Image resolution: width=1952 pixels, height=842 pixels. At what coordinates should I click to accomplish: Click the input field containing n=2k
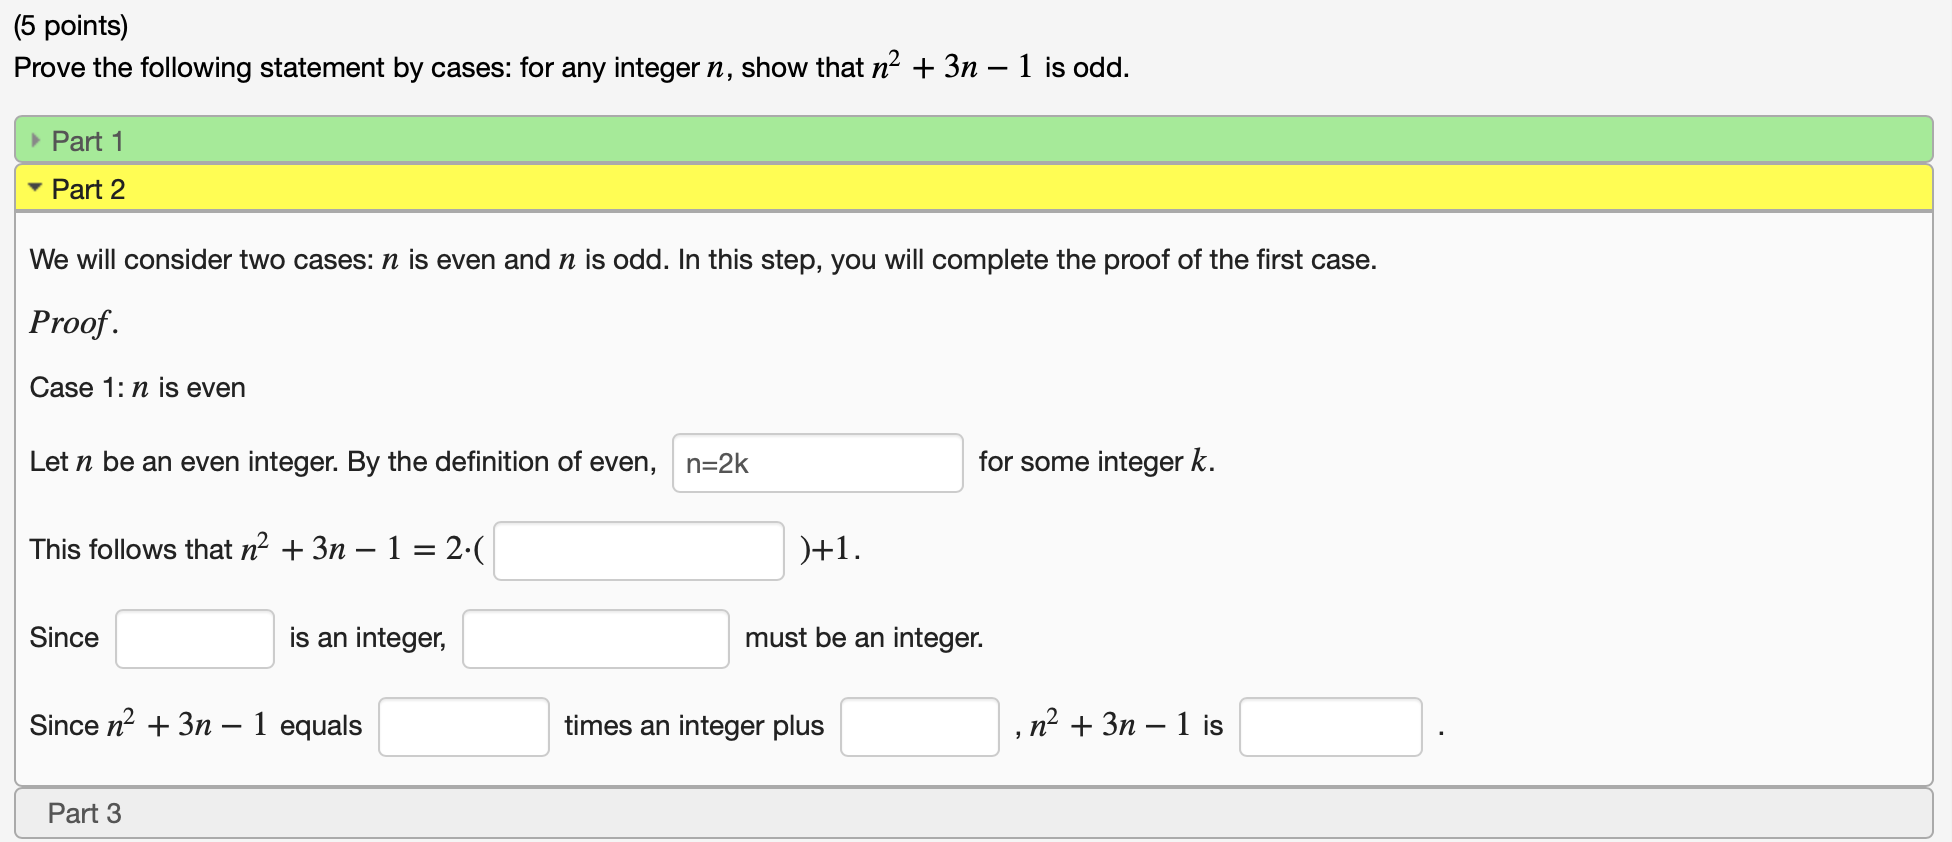tap(817, 463)
